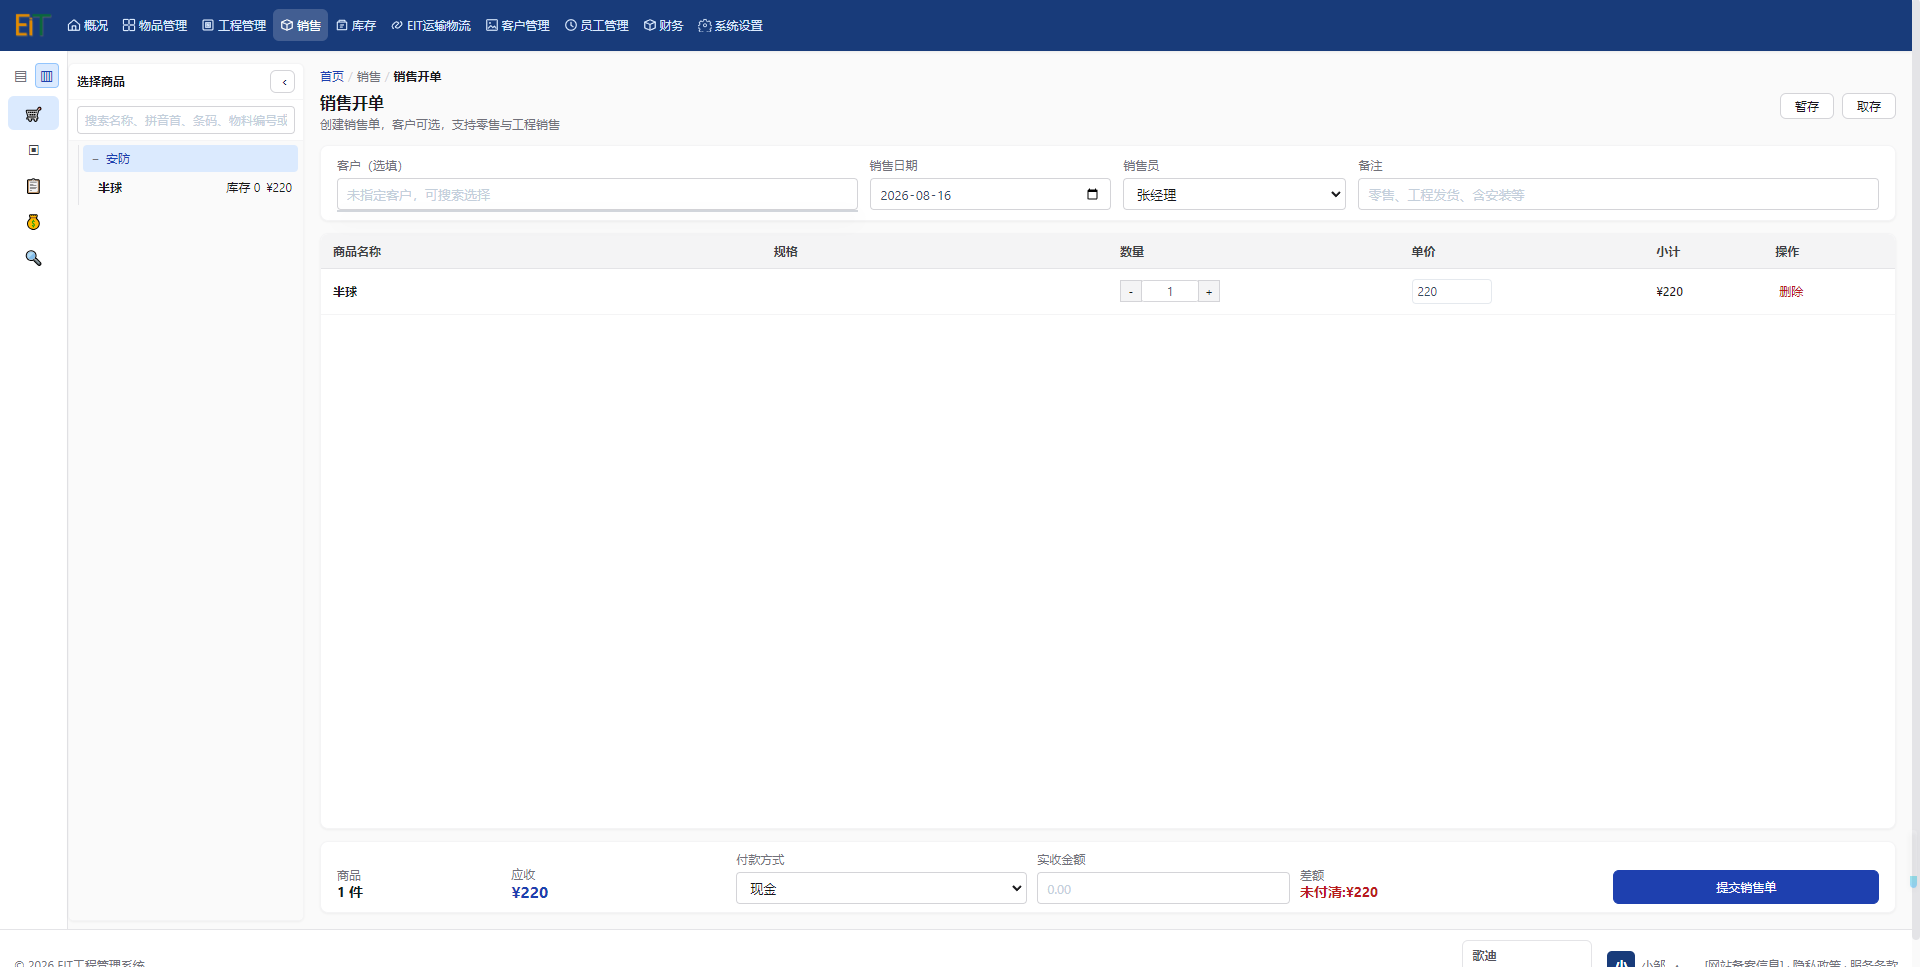Click the 暂存 button
1920x967 pixels.
1806,106
